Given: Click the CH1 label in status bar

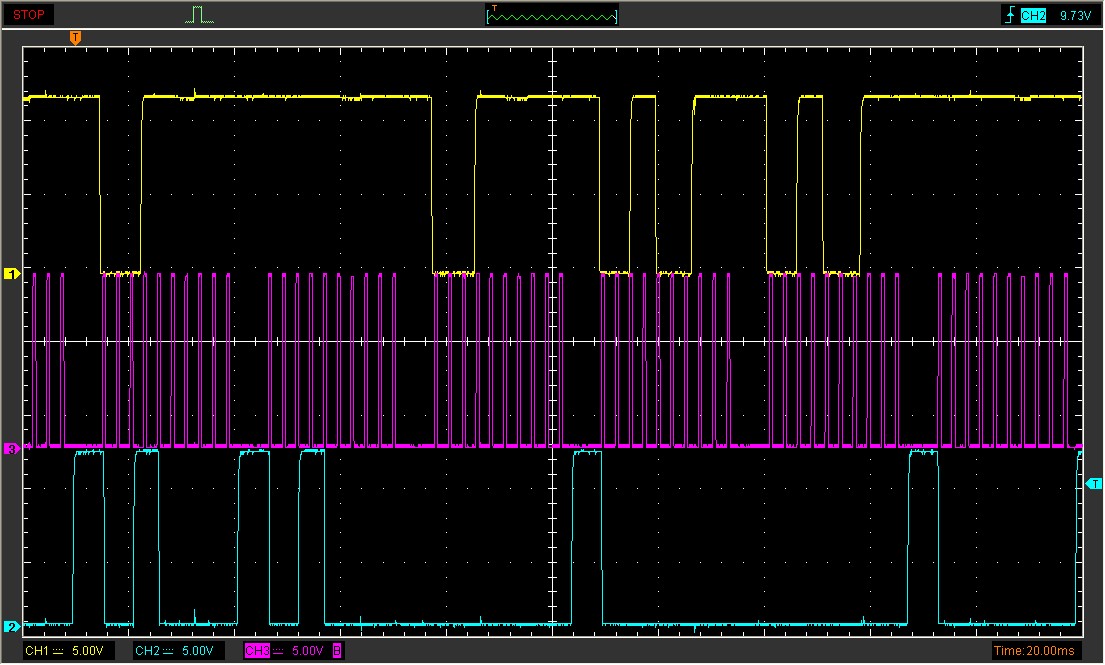Looking at the screenshot, I should [x=37, y=650].
